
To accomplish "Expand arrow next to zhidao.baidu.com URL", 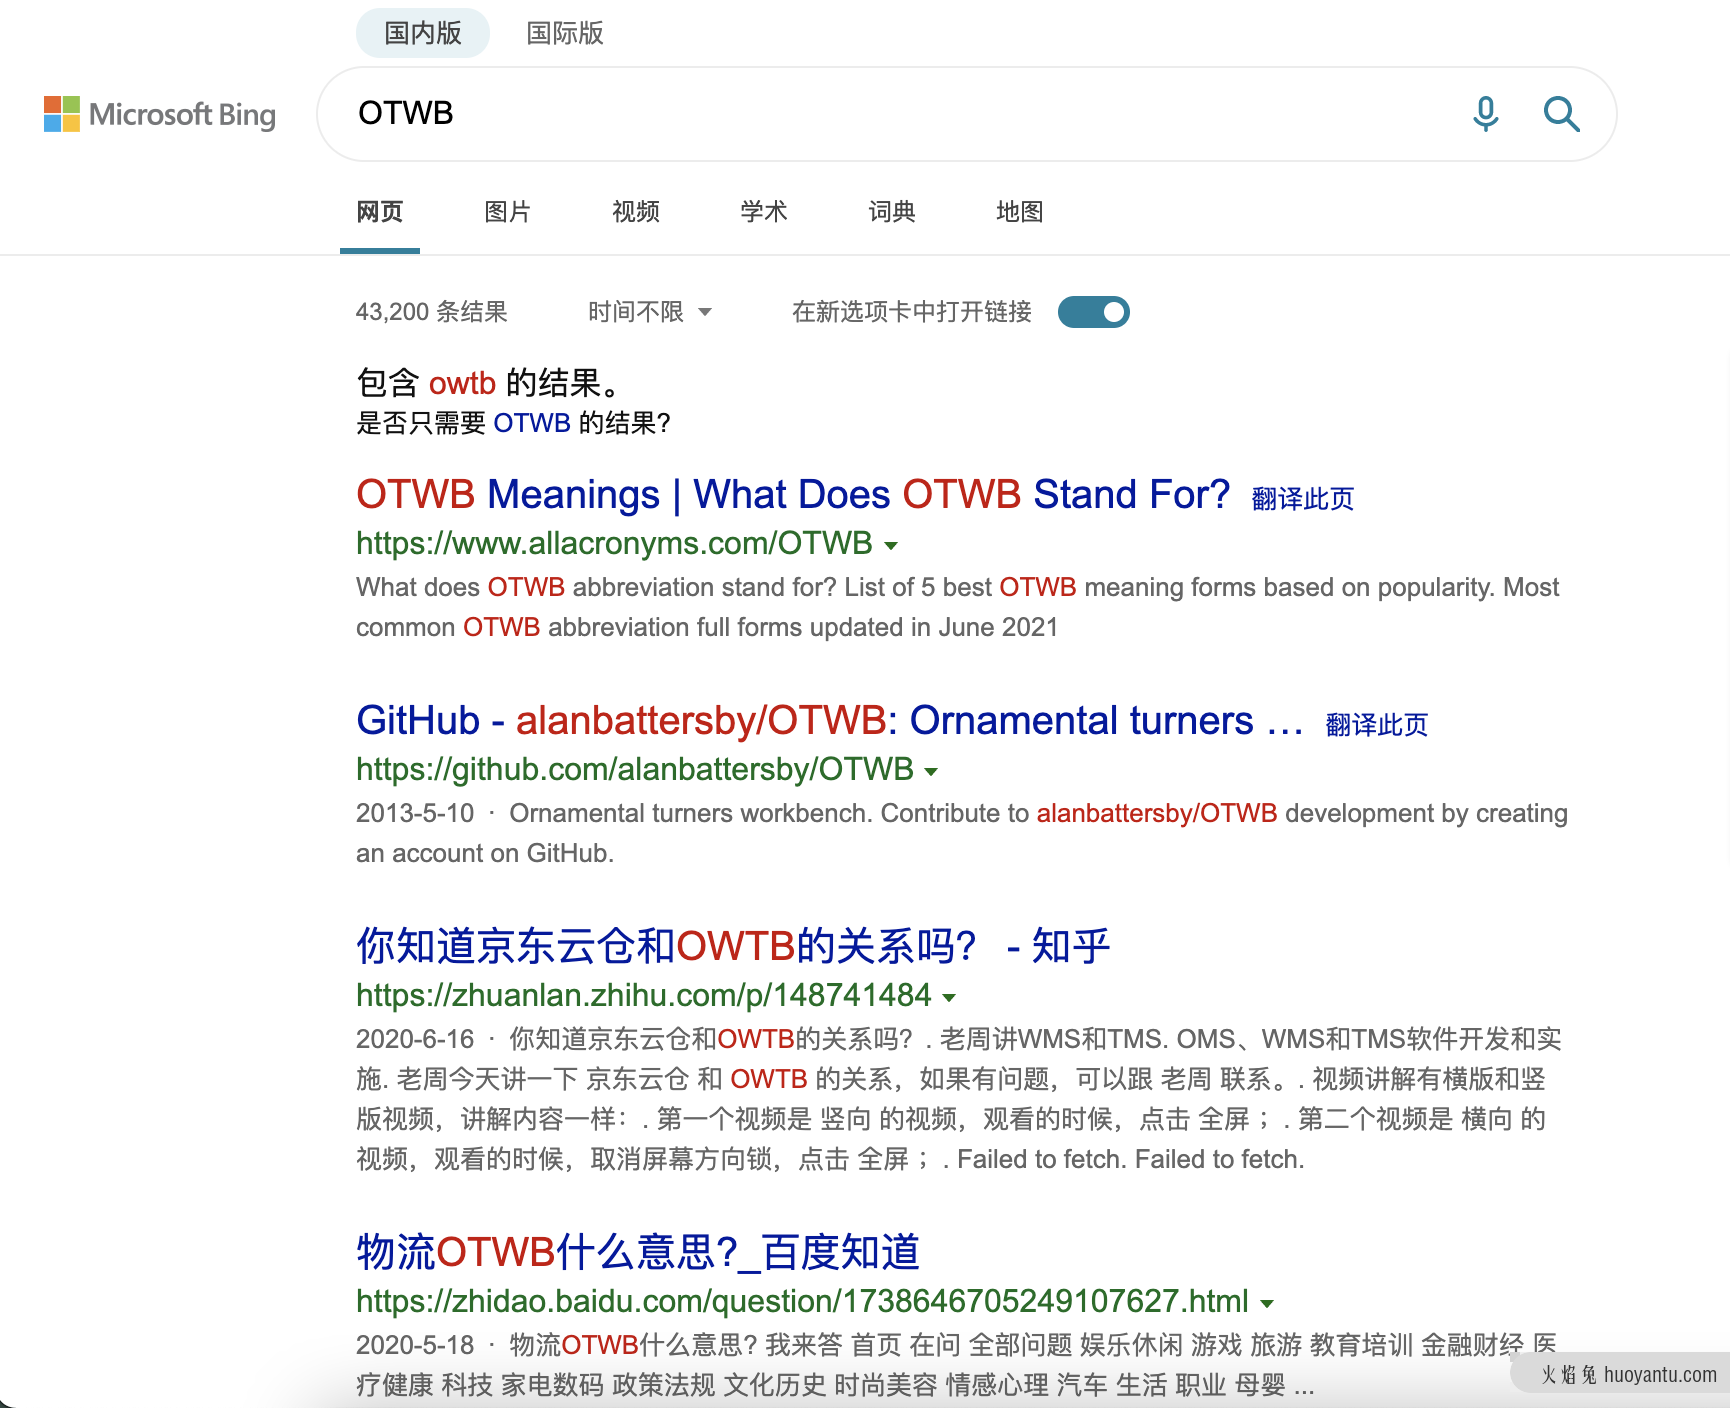I will (x=1267, y=1304).
